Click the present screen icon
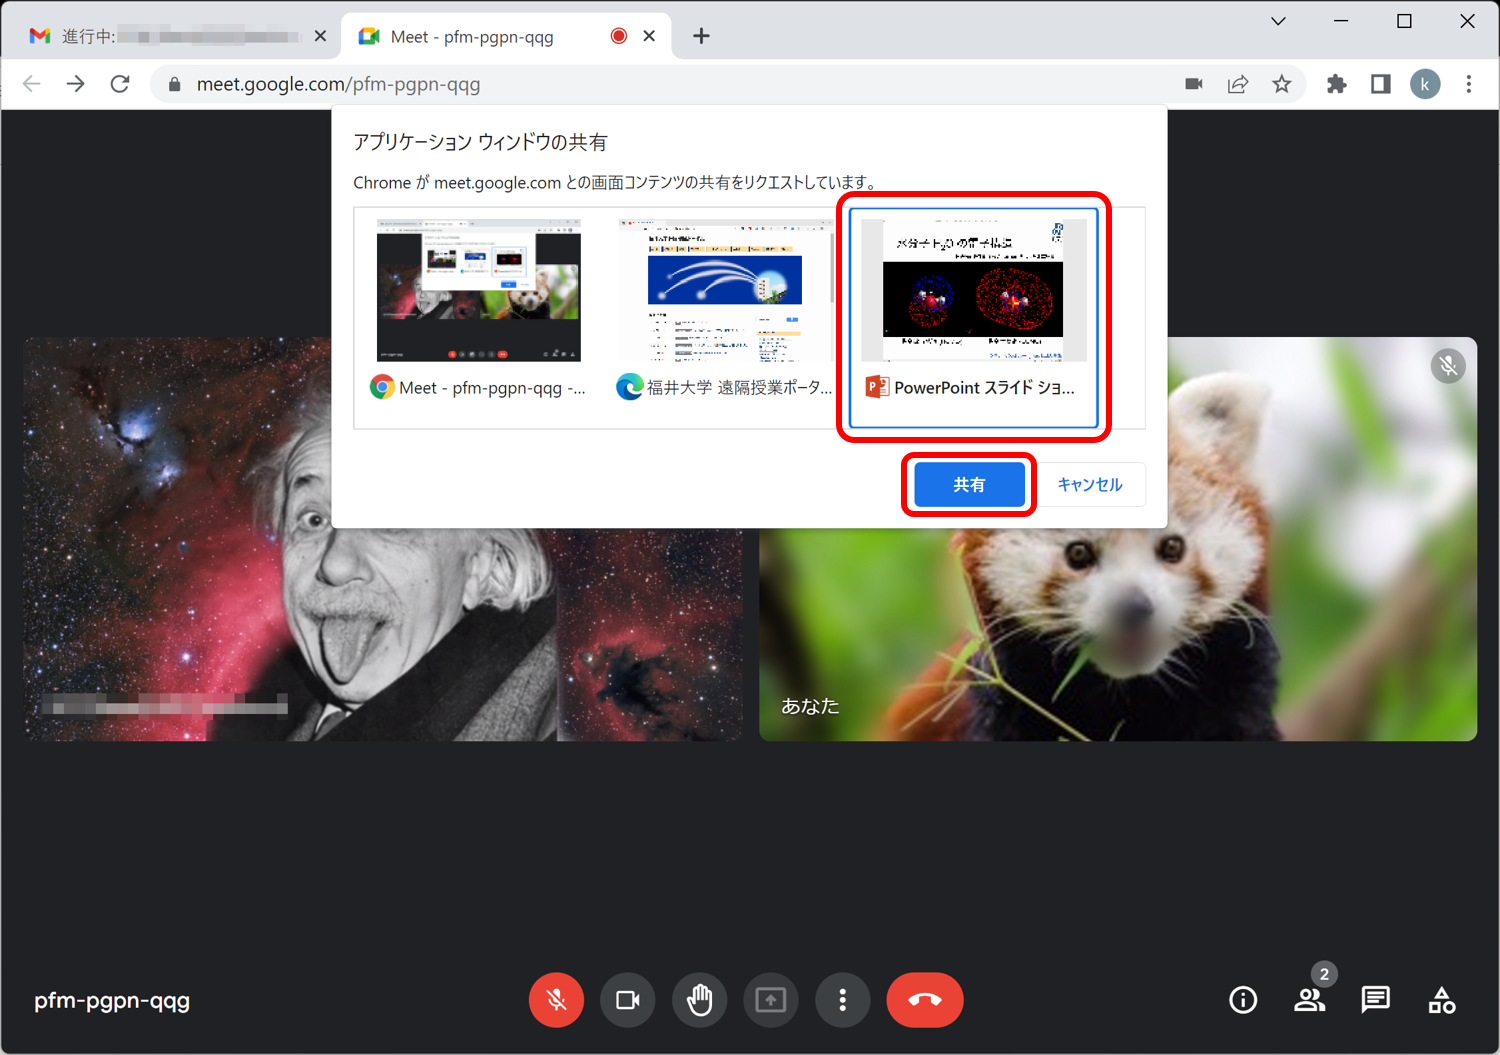The height and width of the screenshot is (1055, 1500). (771, 1000)
